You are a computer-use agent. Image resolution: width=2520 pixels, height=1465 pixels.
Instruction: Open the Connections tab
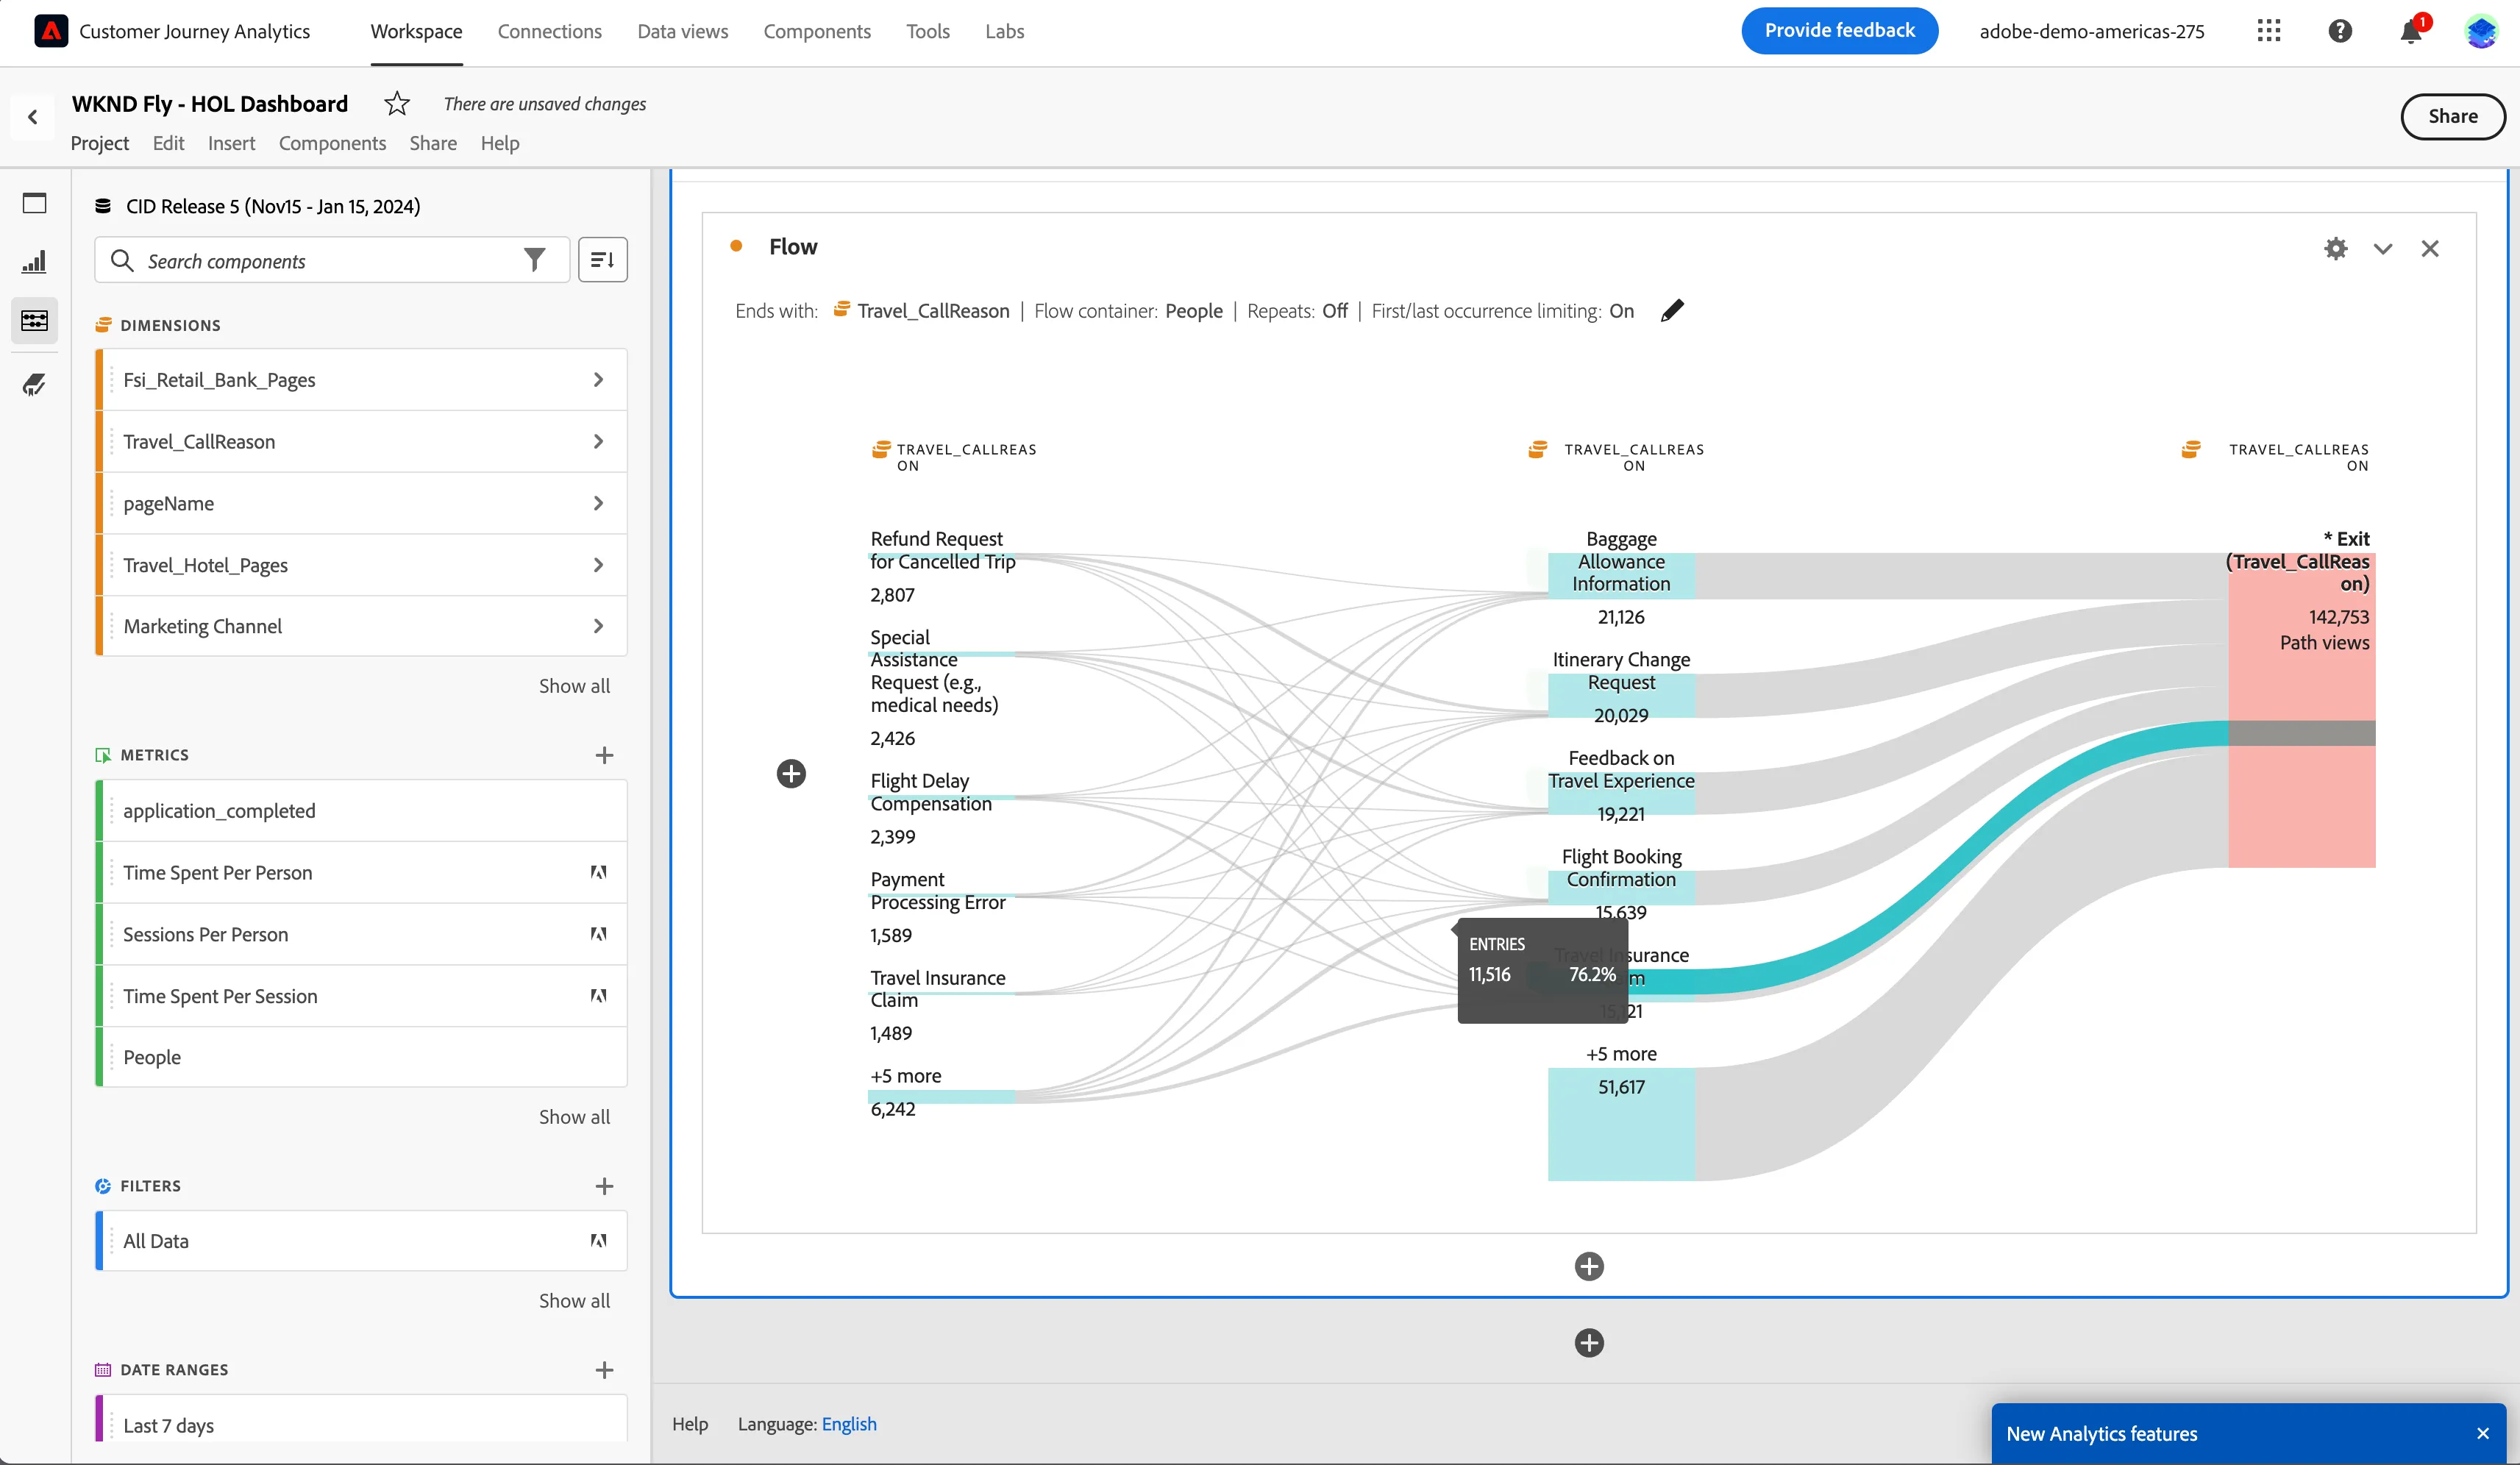pos(549,31)
